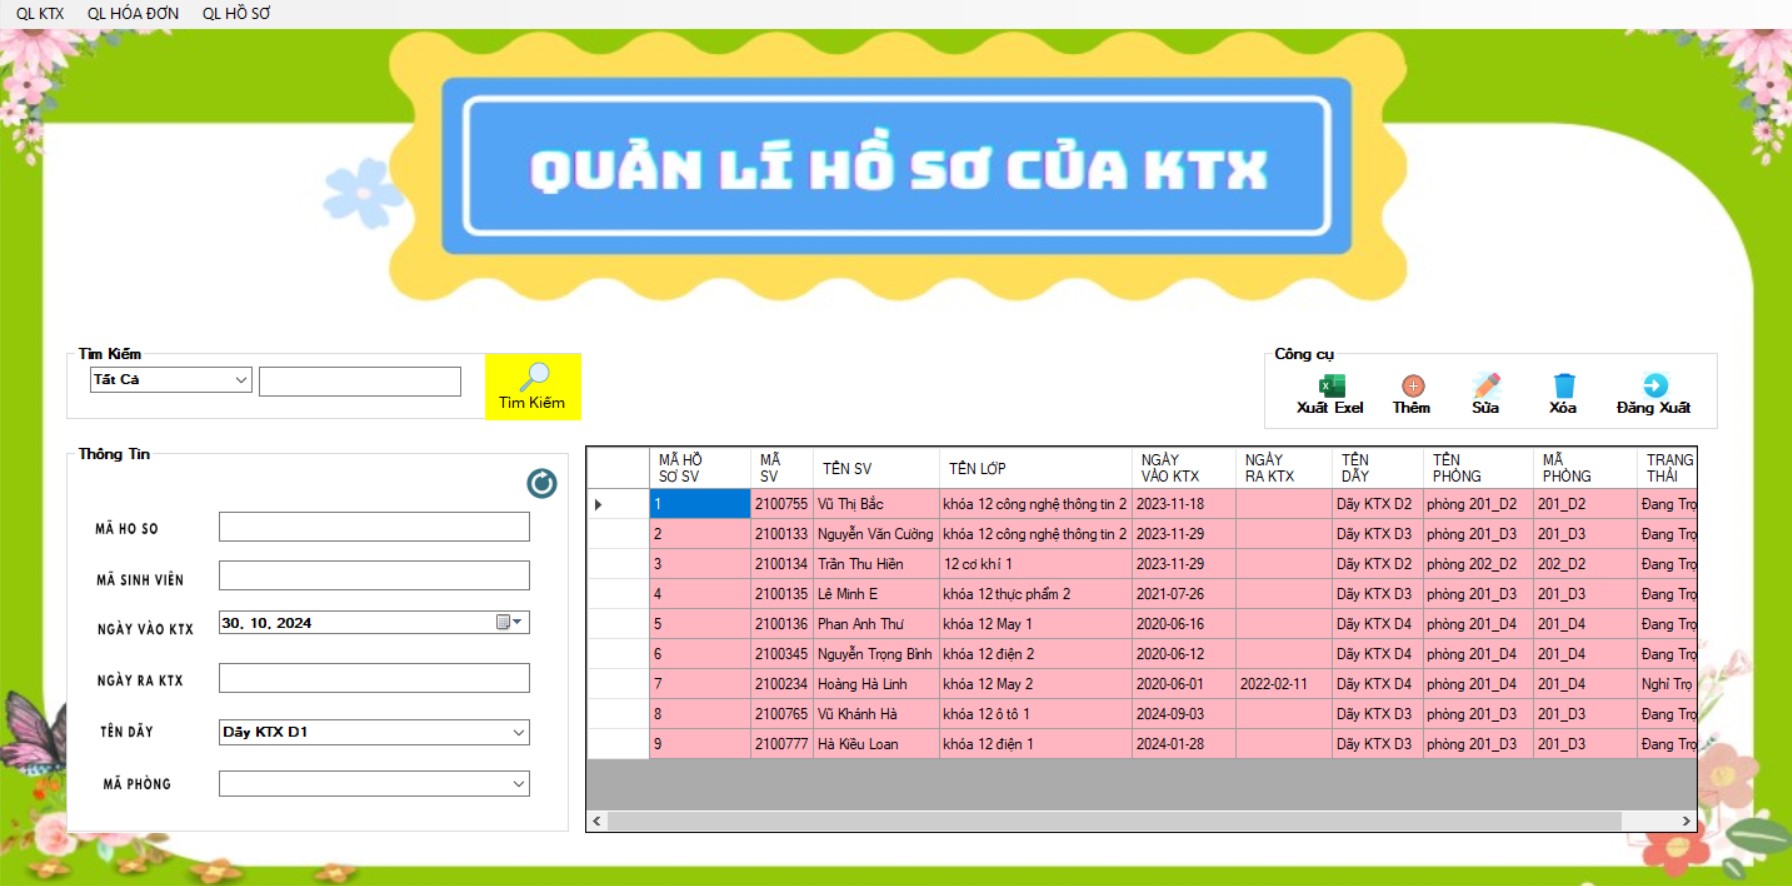Click room cell phòng 202_D2
The image size is (1792, 886).
click(x=1478, y=564)
